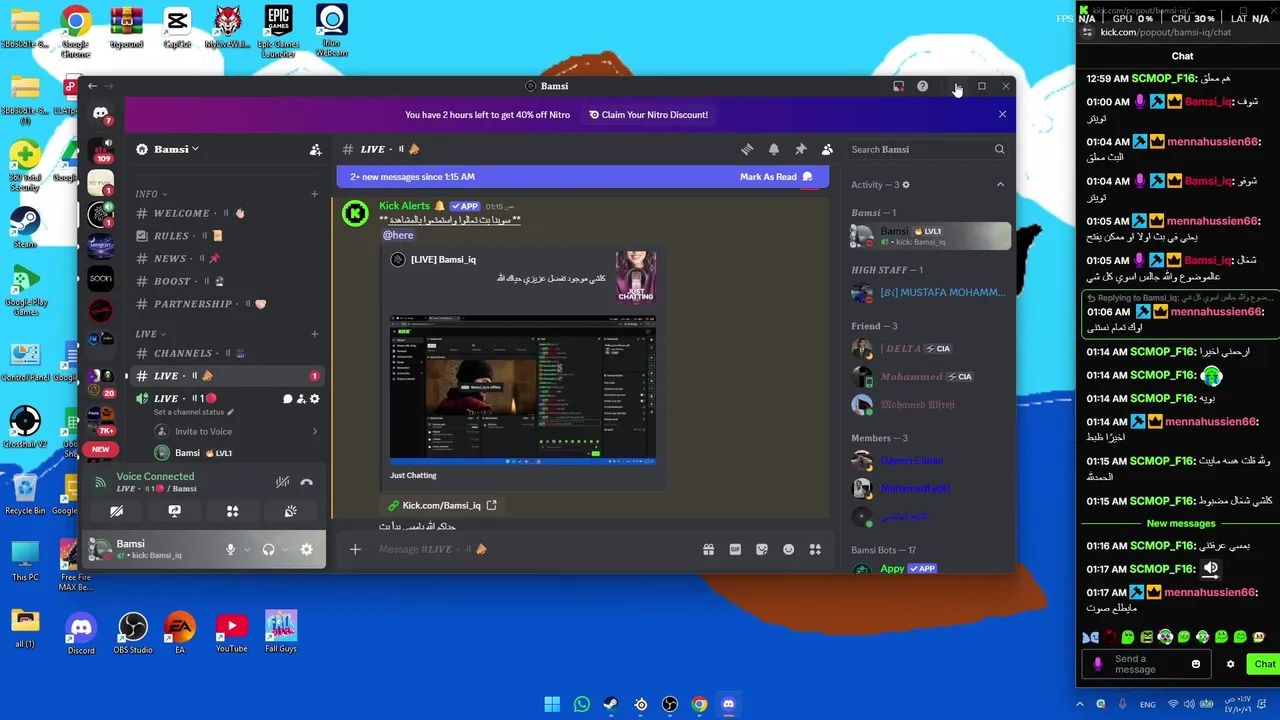Open Discord help question mark icon

pyautogui.click(x=922, y=86)
